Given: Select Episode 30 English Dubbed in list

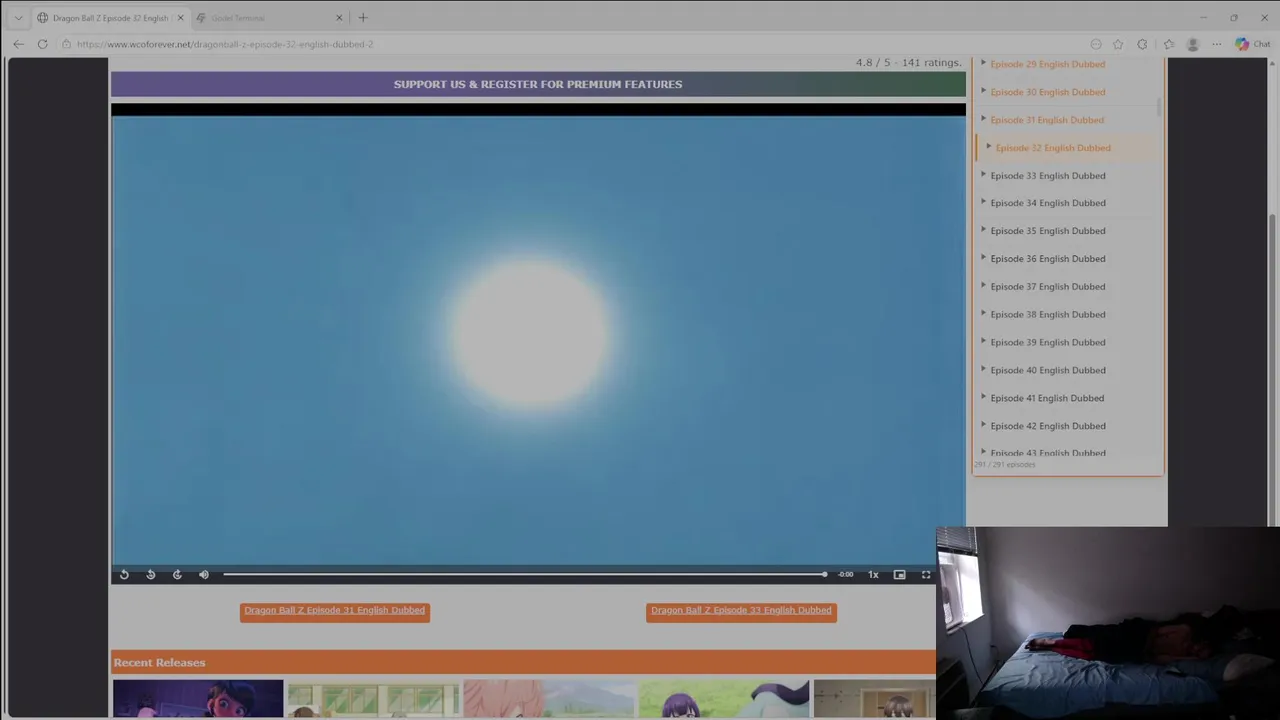Looking at the screenshot, I should tap(1047, 92).
